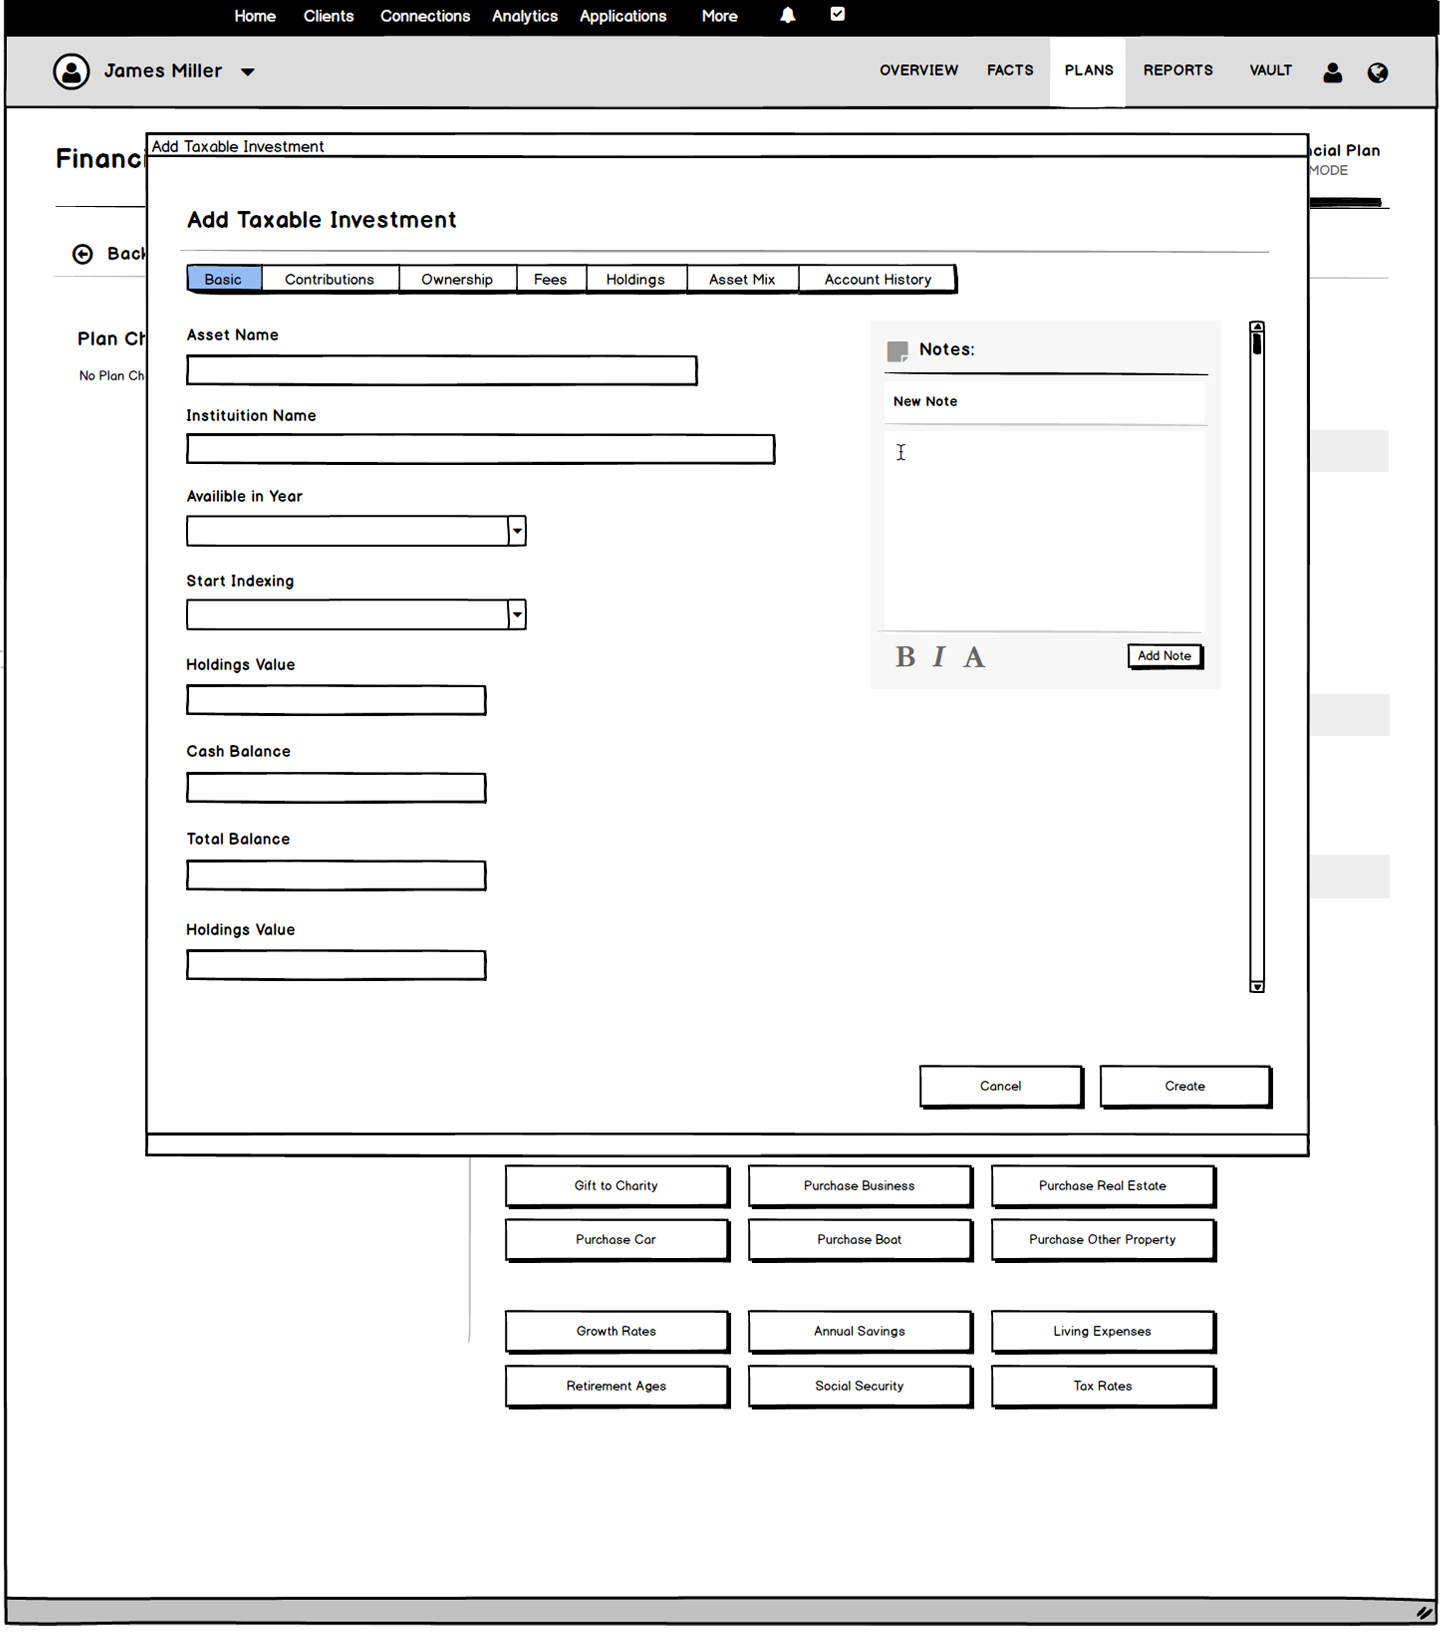Switch to the Asset Mix tab
The width and height of the screenshot is (1443, 1632).
(742, 279)
